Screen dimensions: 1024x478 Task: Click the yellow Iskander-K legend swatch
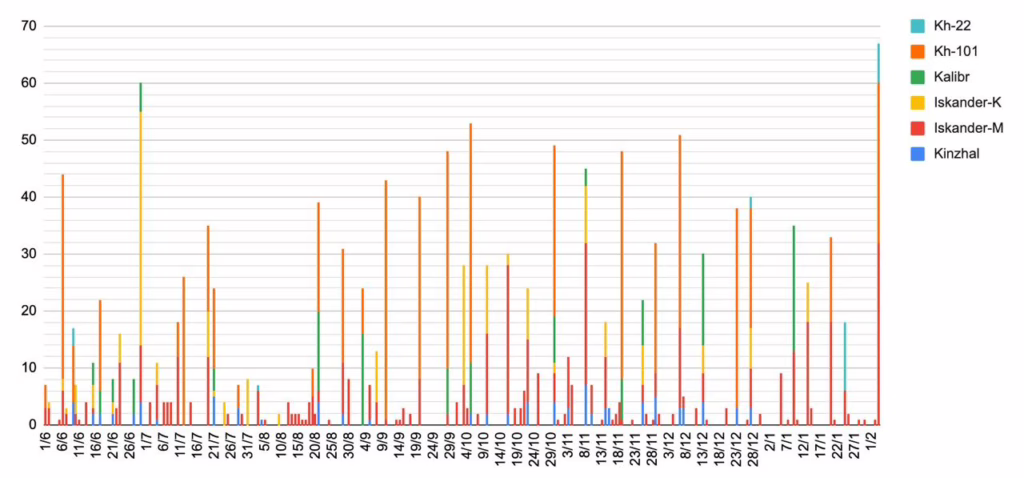coord(915,102)
